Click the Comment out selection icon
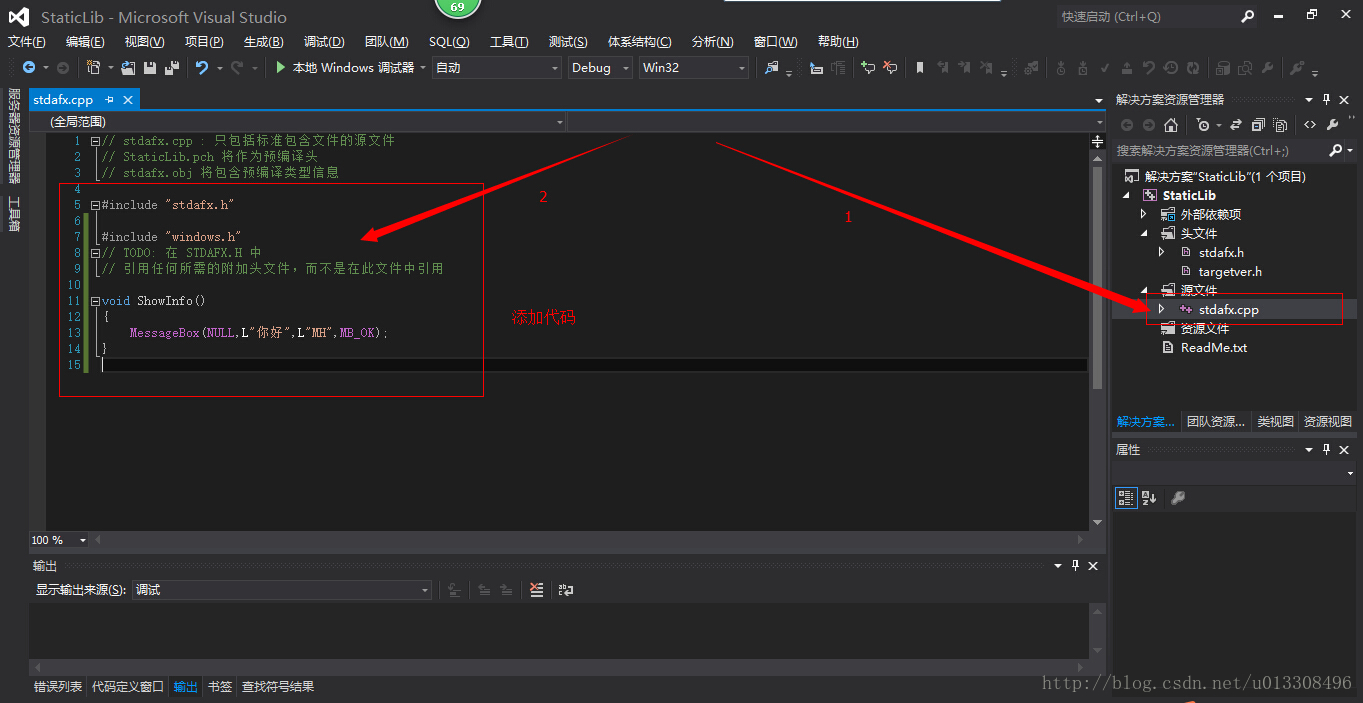 (x=867, y=68)
